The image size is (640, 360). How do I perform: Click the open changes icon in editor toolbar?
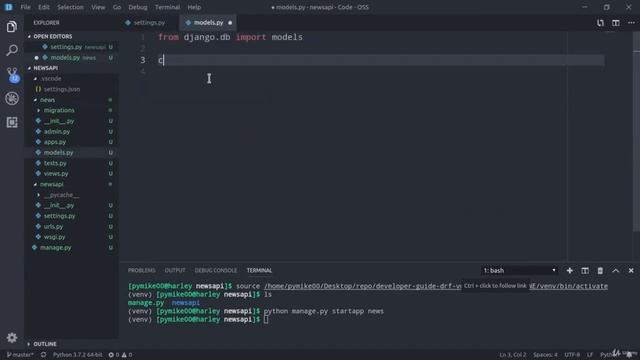point(600,23)
